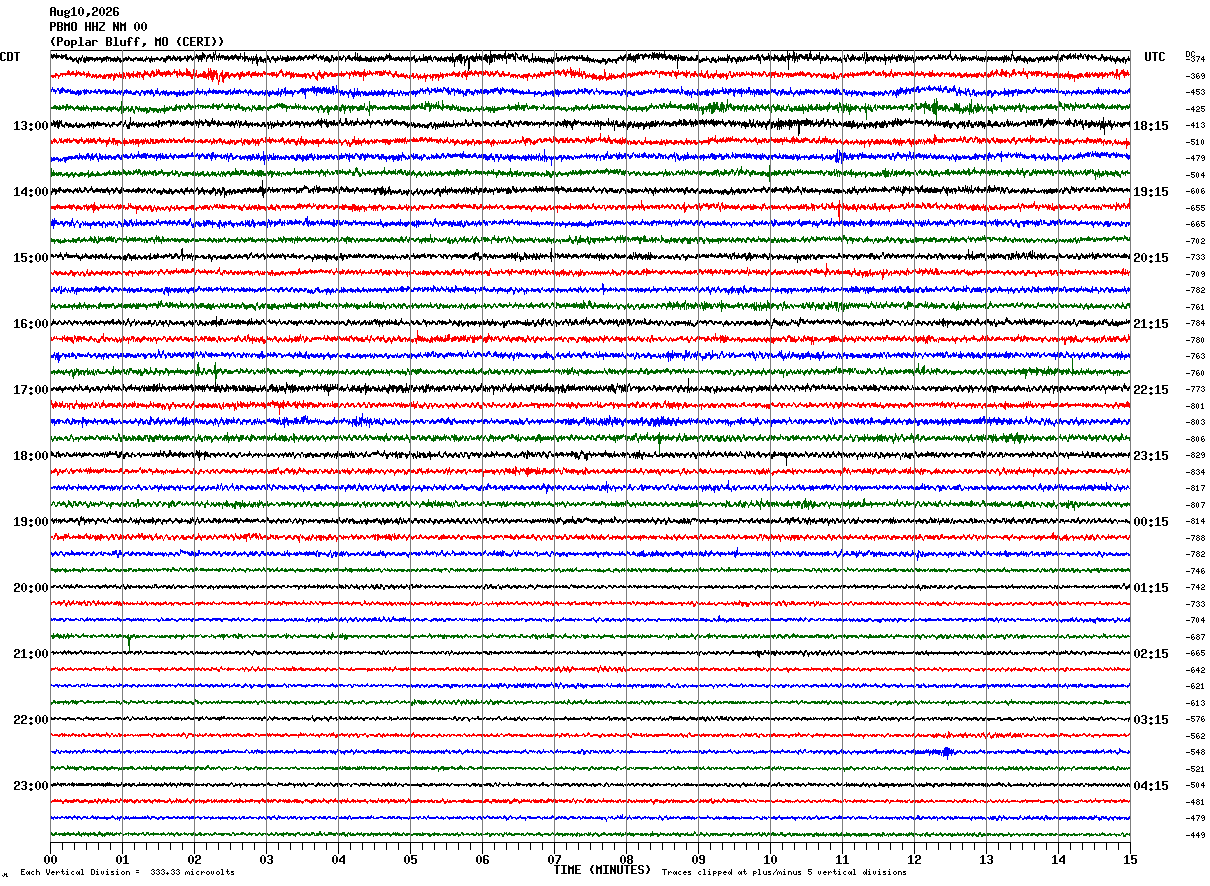Select the 13:00 CDT time label
Viewport: 1210px width, 886px height.
(31, 126)
